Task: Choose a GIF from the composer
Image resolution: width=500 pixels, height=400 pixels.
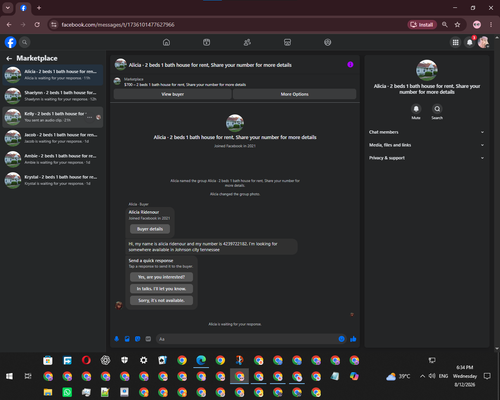Action: (148, 339)
